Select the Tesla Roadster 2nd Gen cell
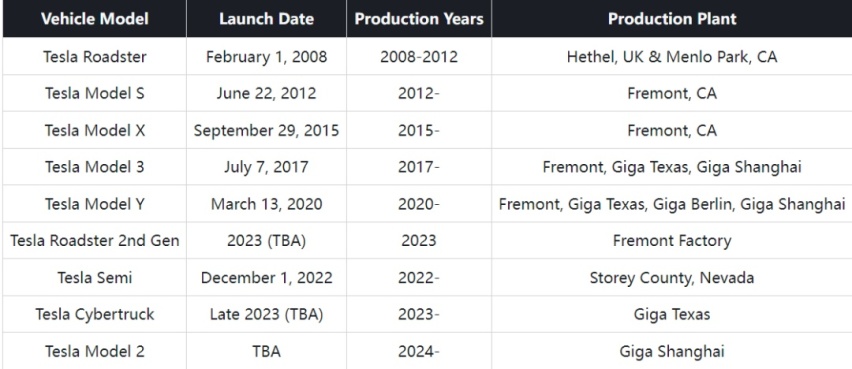The image size is (852, 369). click(x=95, y=240)
